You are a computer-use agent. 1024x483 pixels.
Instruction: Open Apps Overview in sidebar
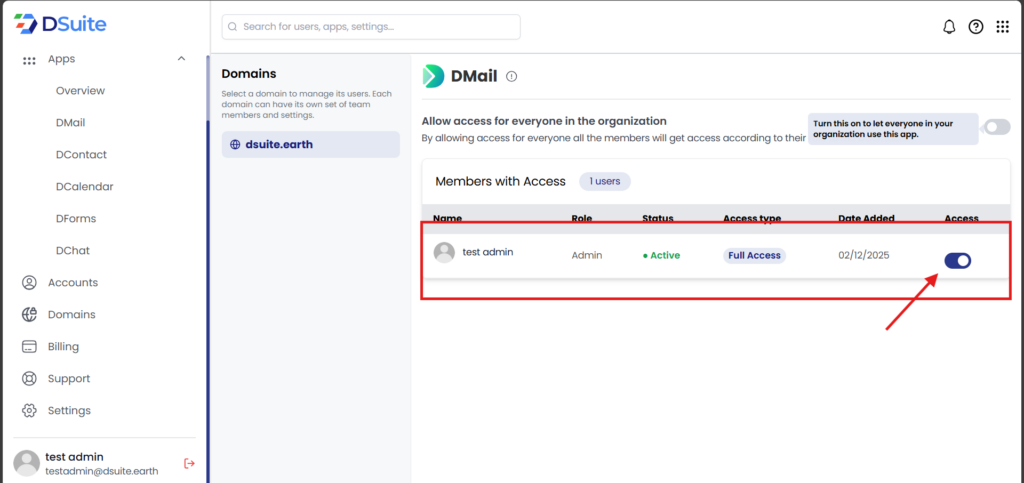[80, 91]
